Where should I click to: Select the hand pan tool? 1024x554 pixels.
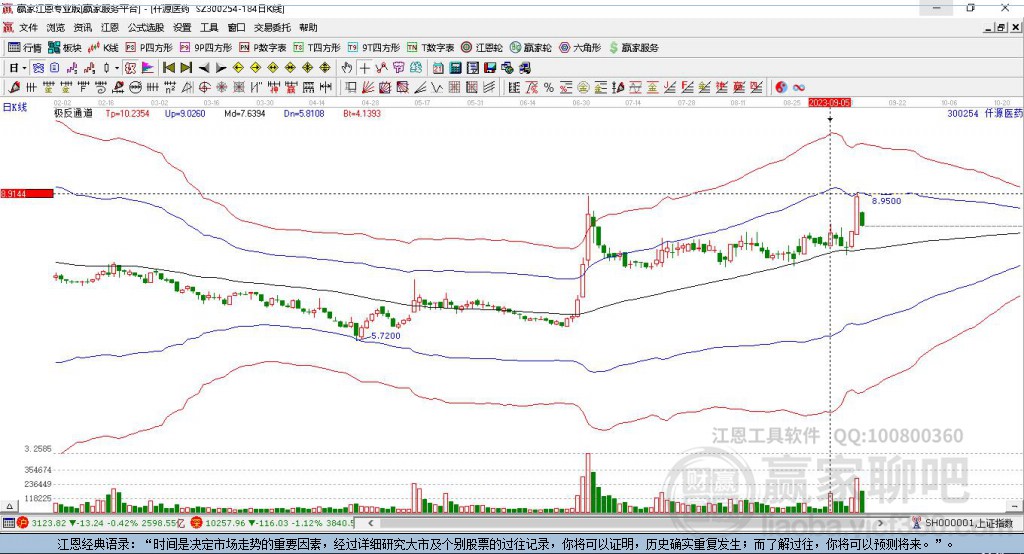pyautogui.click(x=347, y=68)
